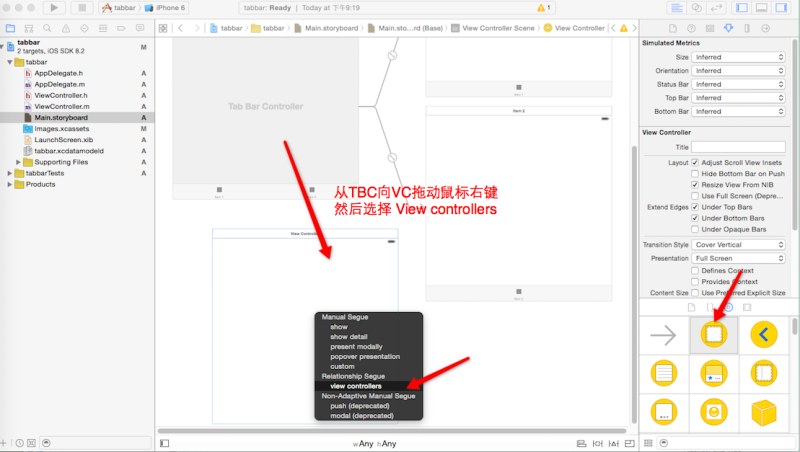800x452 pixels.
Task: Select iPhone 6 run destination
Action: [166, 8]
